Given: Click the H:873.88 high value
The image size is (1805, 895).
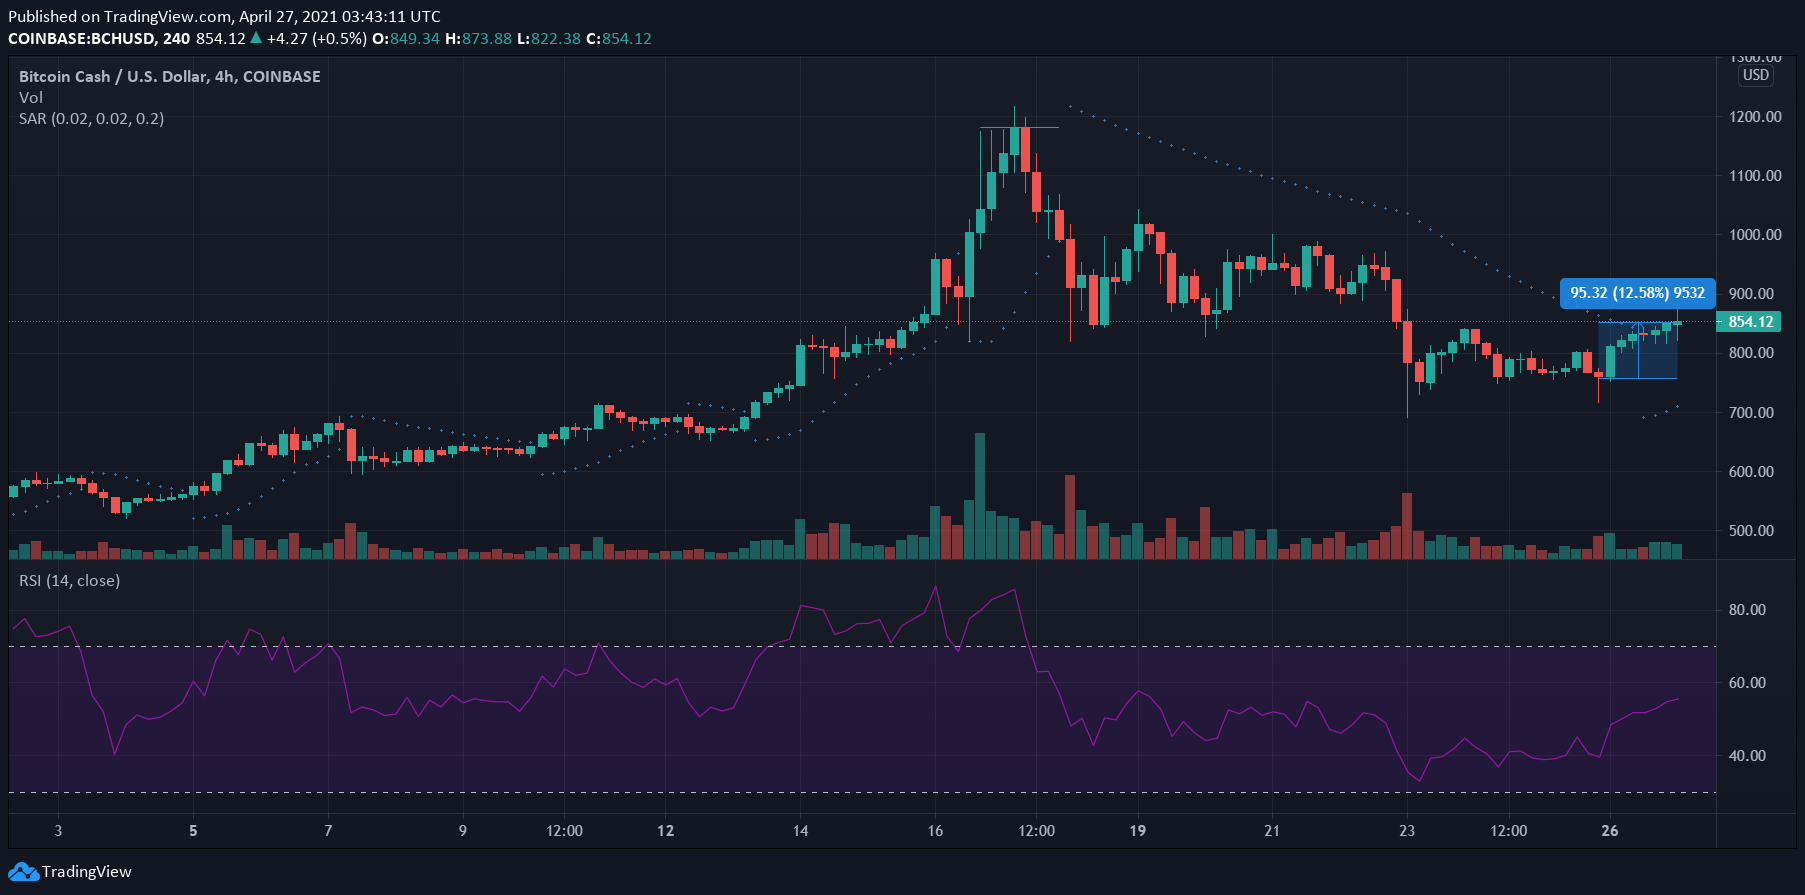Looking at the screenshot, I should click(478, 38).
